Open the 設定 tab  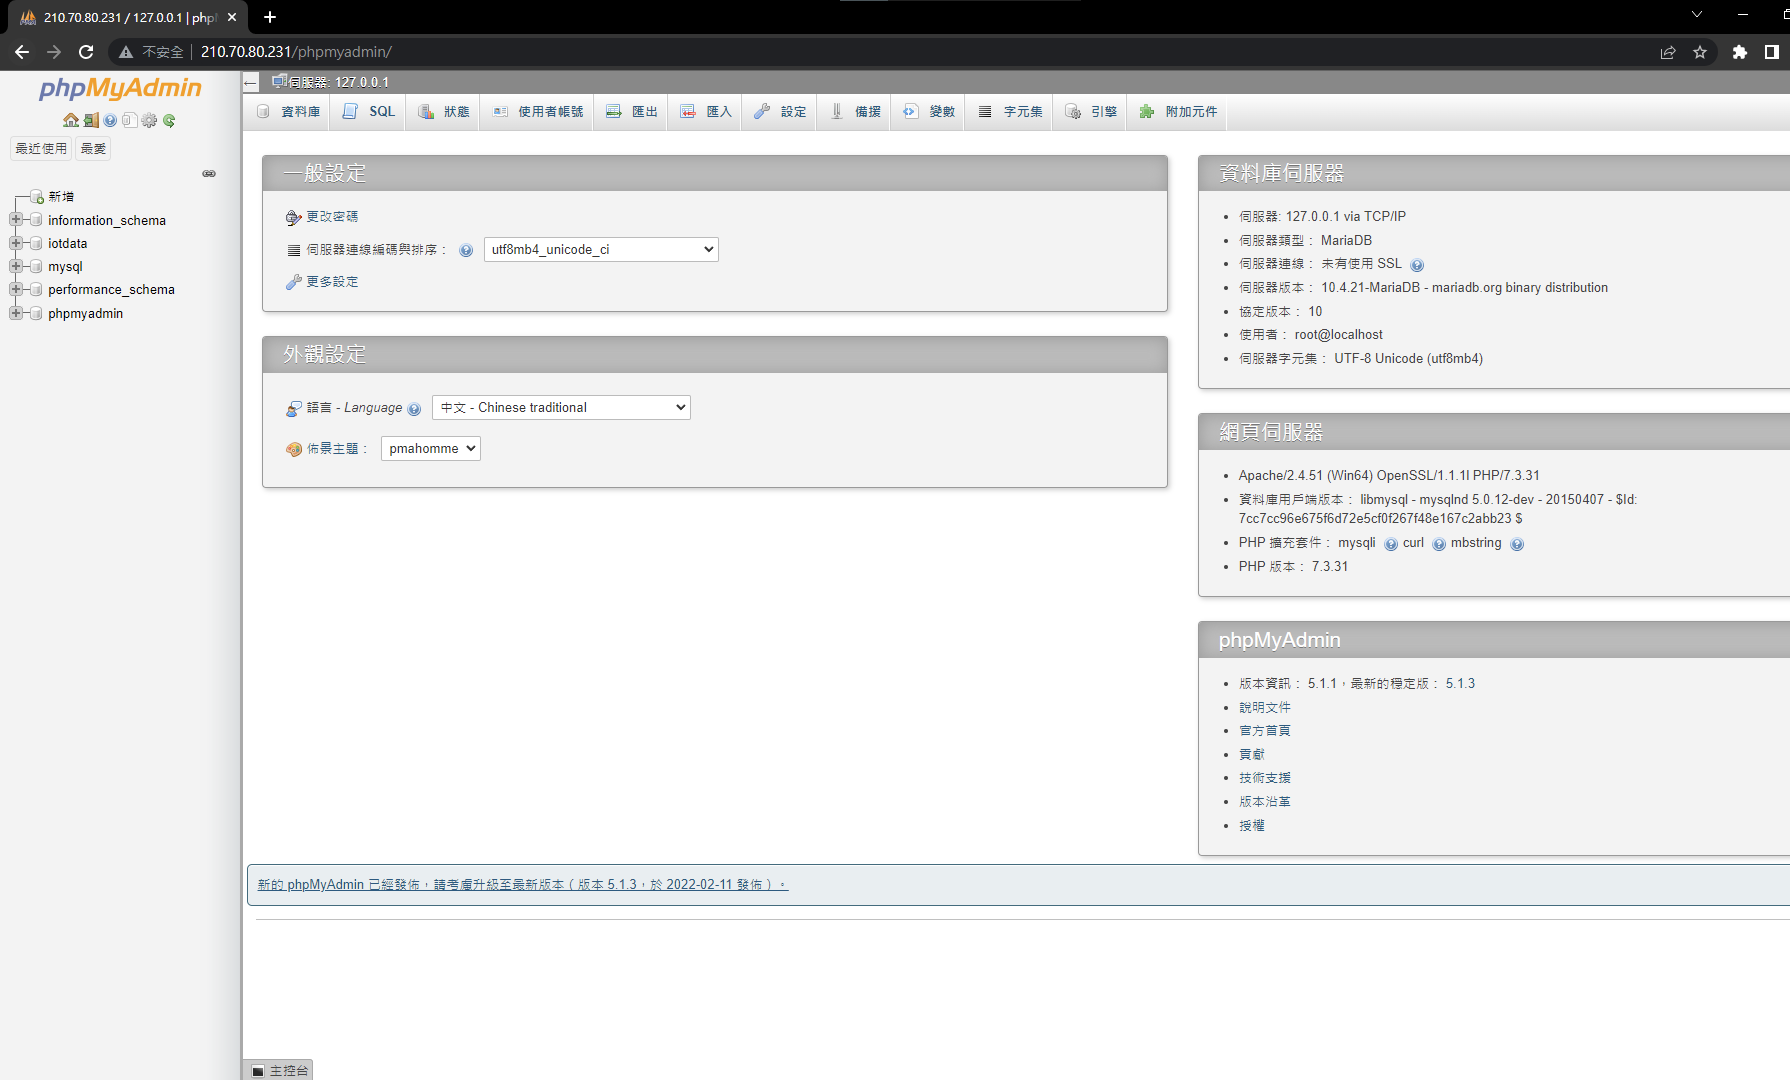pos(780,112)
